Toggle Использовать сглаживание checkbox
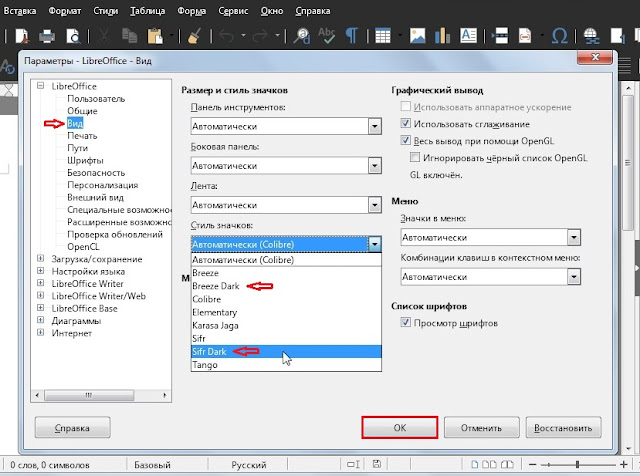The width and height of the screenshot is (640, 476). point(405,123)
